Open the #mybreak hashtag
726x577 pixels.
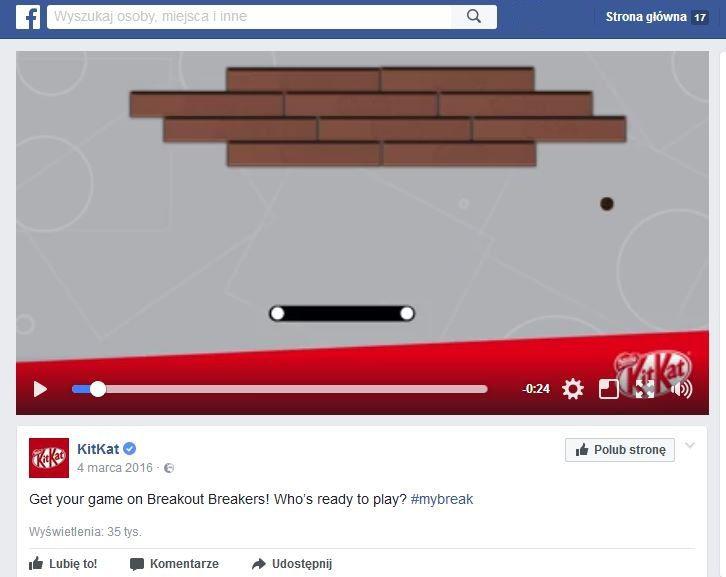click(442, 499)
